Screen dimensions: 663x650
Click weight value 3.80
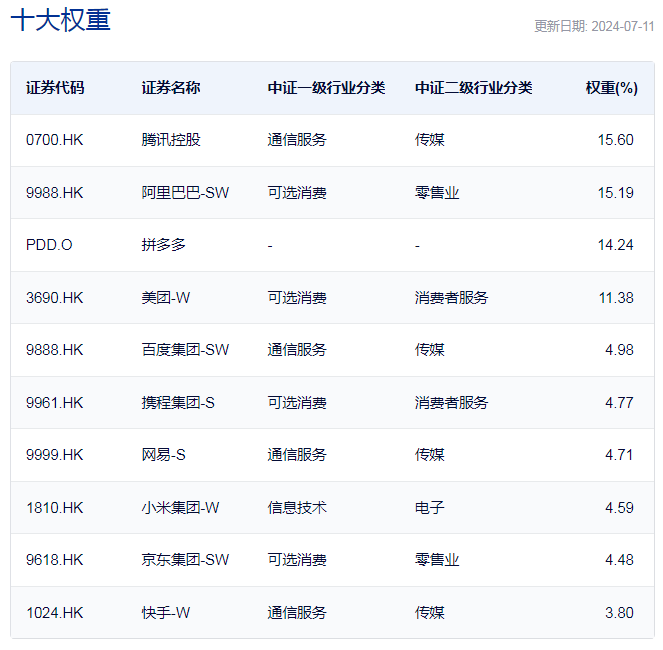tap(619, 612)
